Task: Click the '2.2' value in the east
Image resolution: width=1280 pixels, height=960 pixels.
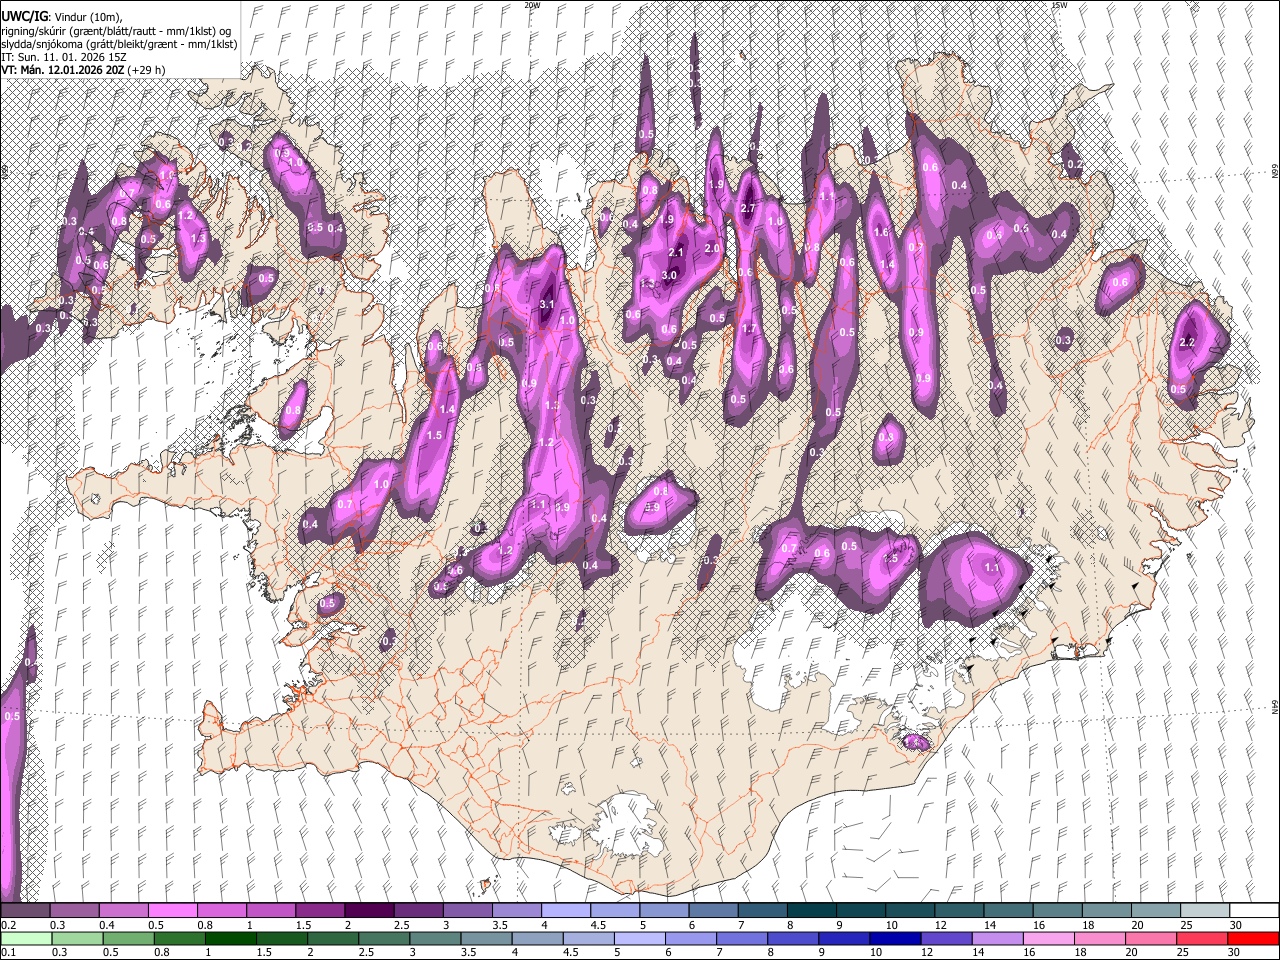Action: (1188, 342)
